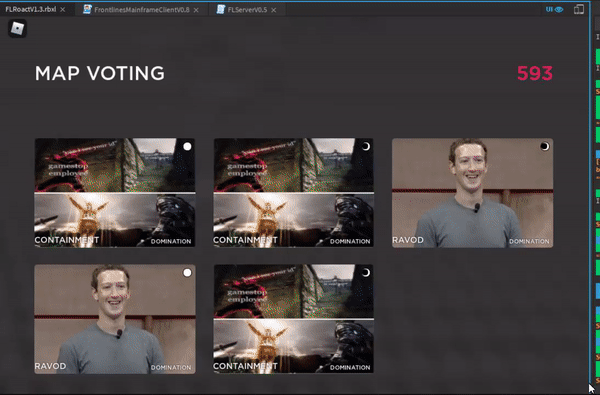The width and height of the screenshot is (600, 395).
Task: Close the FrontlinesMainframeClientV0.8 tab
Action: 196,10
